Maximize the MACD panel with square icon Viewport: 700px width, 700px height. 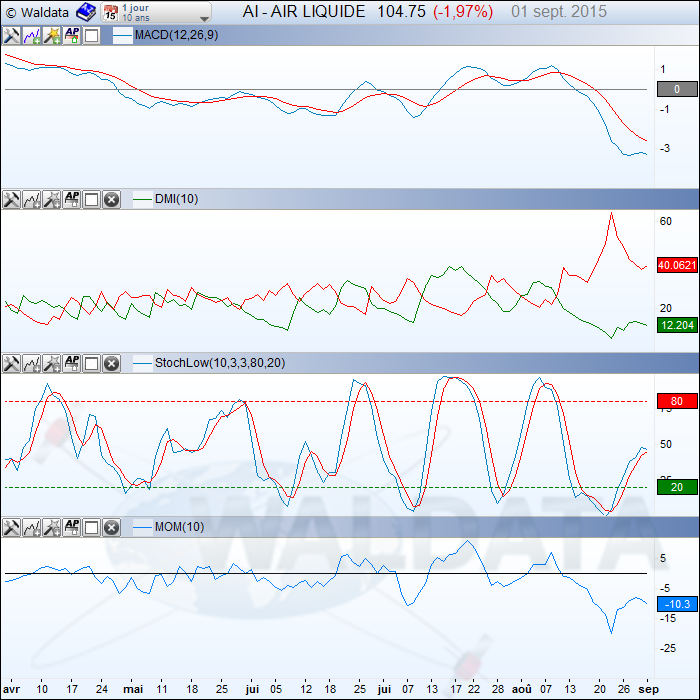coord(92,36)
